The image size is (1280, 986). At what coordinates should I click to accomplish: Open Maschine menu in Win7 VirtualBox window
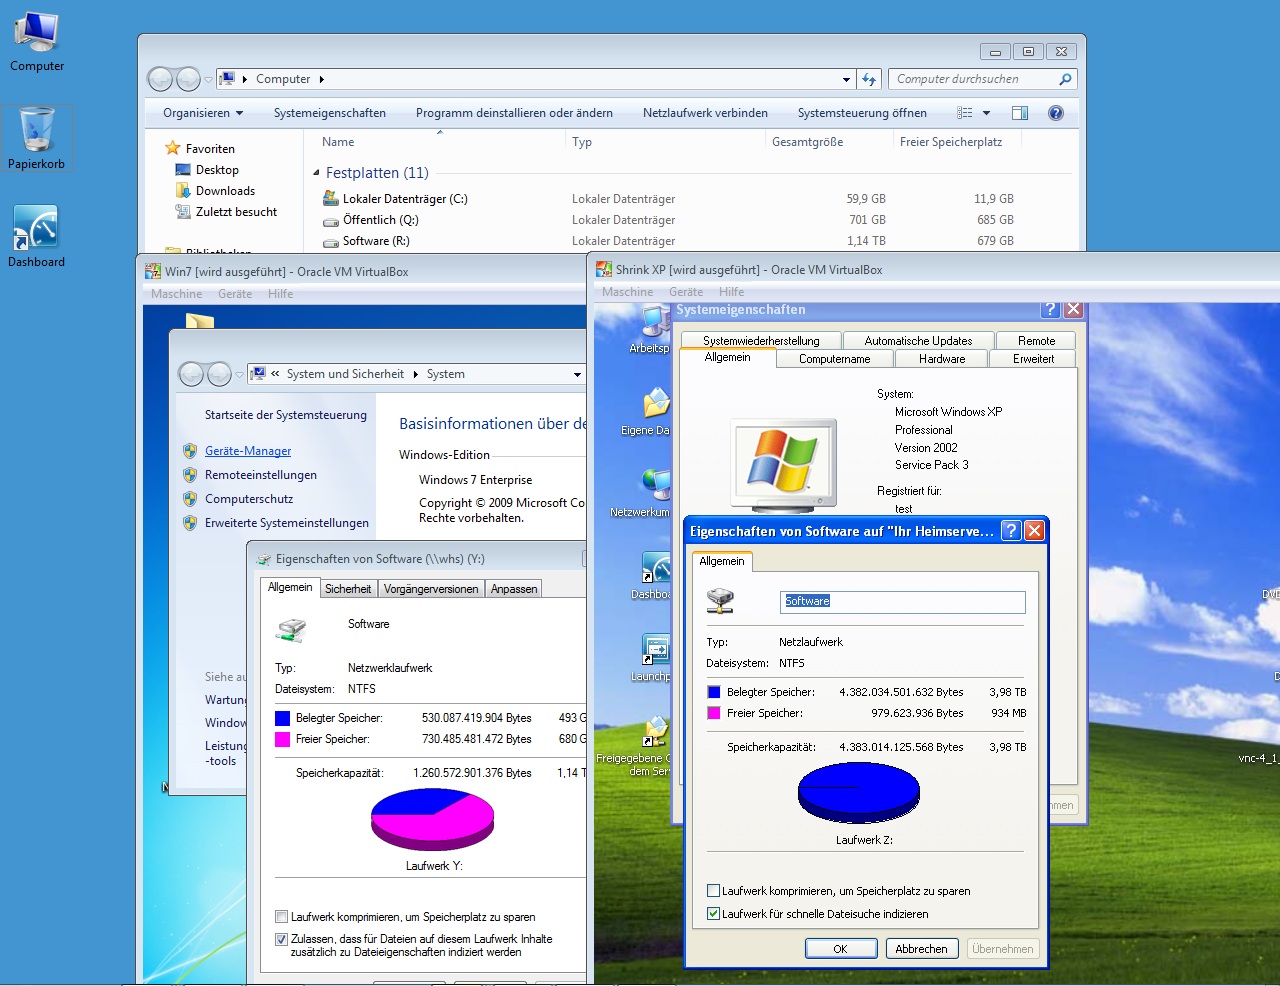(x=176, y=294)
